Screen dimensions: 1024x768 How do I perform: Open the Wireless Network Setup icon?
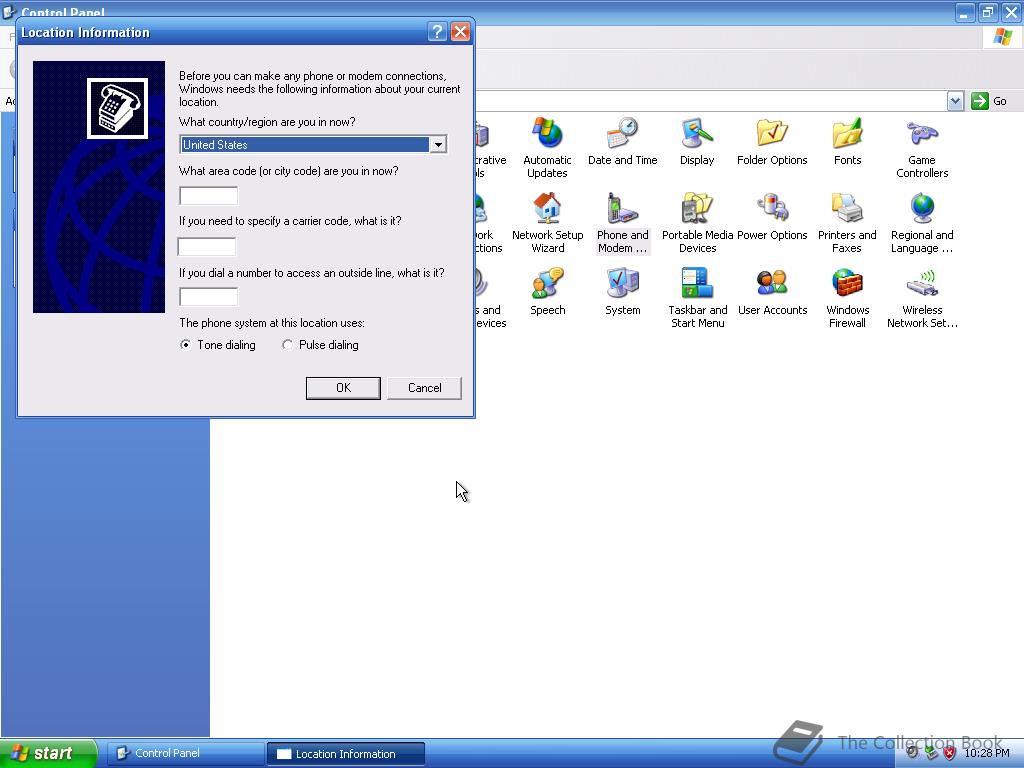click(x=922, y=283)
